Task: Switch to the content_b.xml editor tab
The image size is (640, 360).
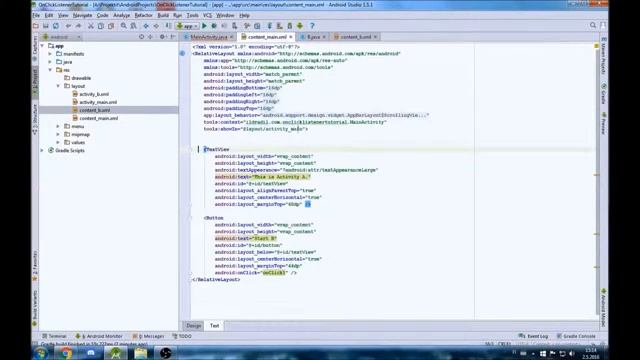Action: coord(356,37)
